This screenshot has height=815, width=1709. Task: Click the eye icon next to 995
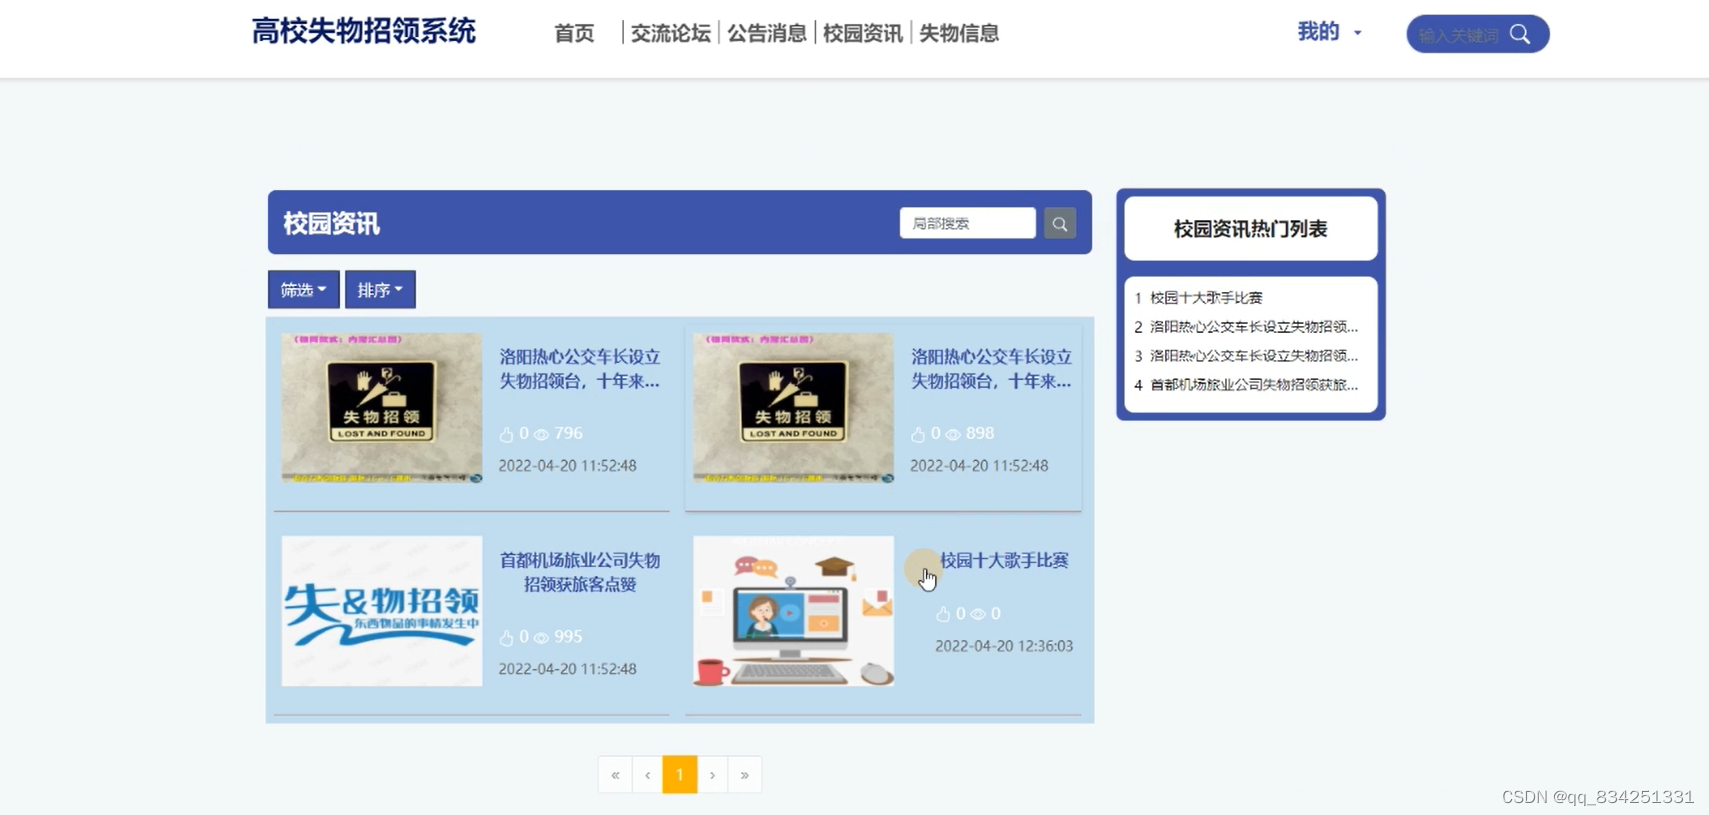[541, 637]
